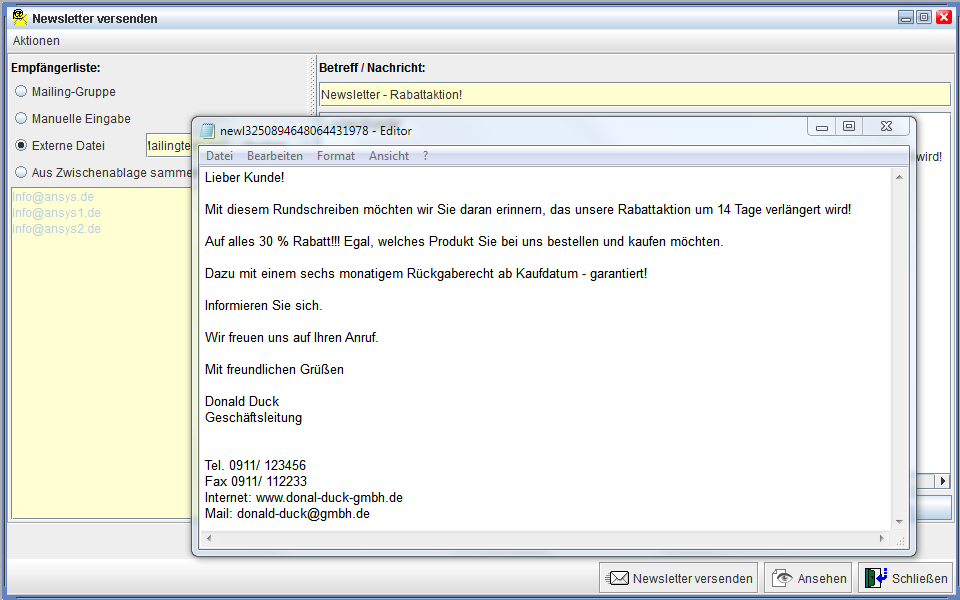Minimize the Editor window

(822, 127)
